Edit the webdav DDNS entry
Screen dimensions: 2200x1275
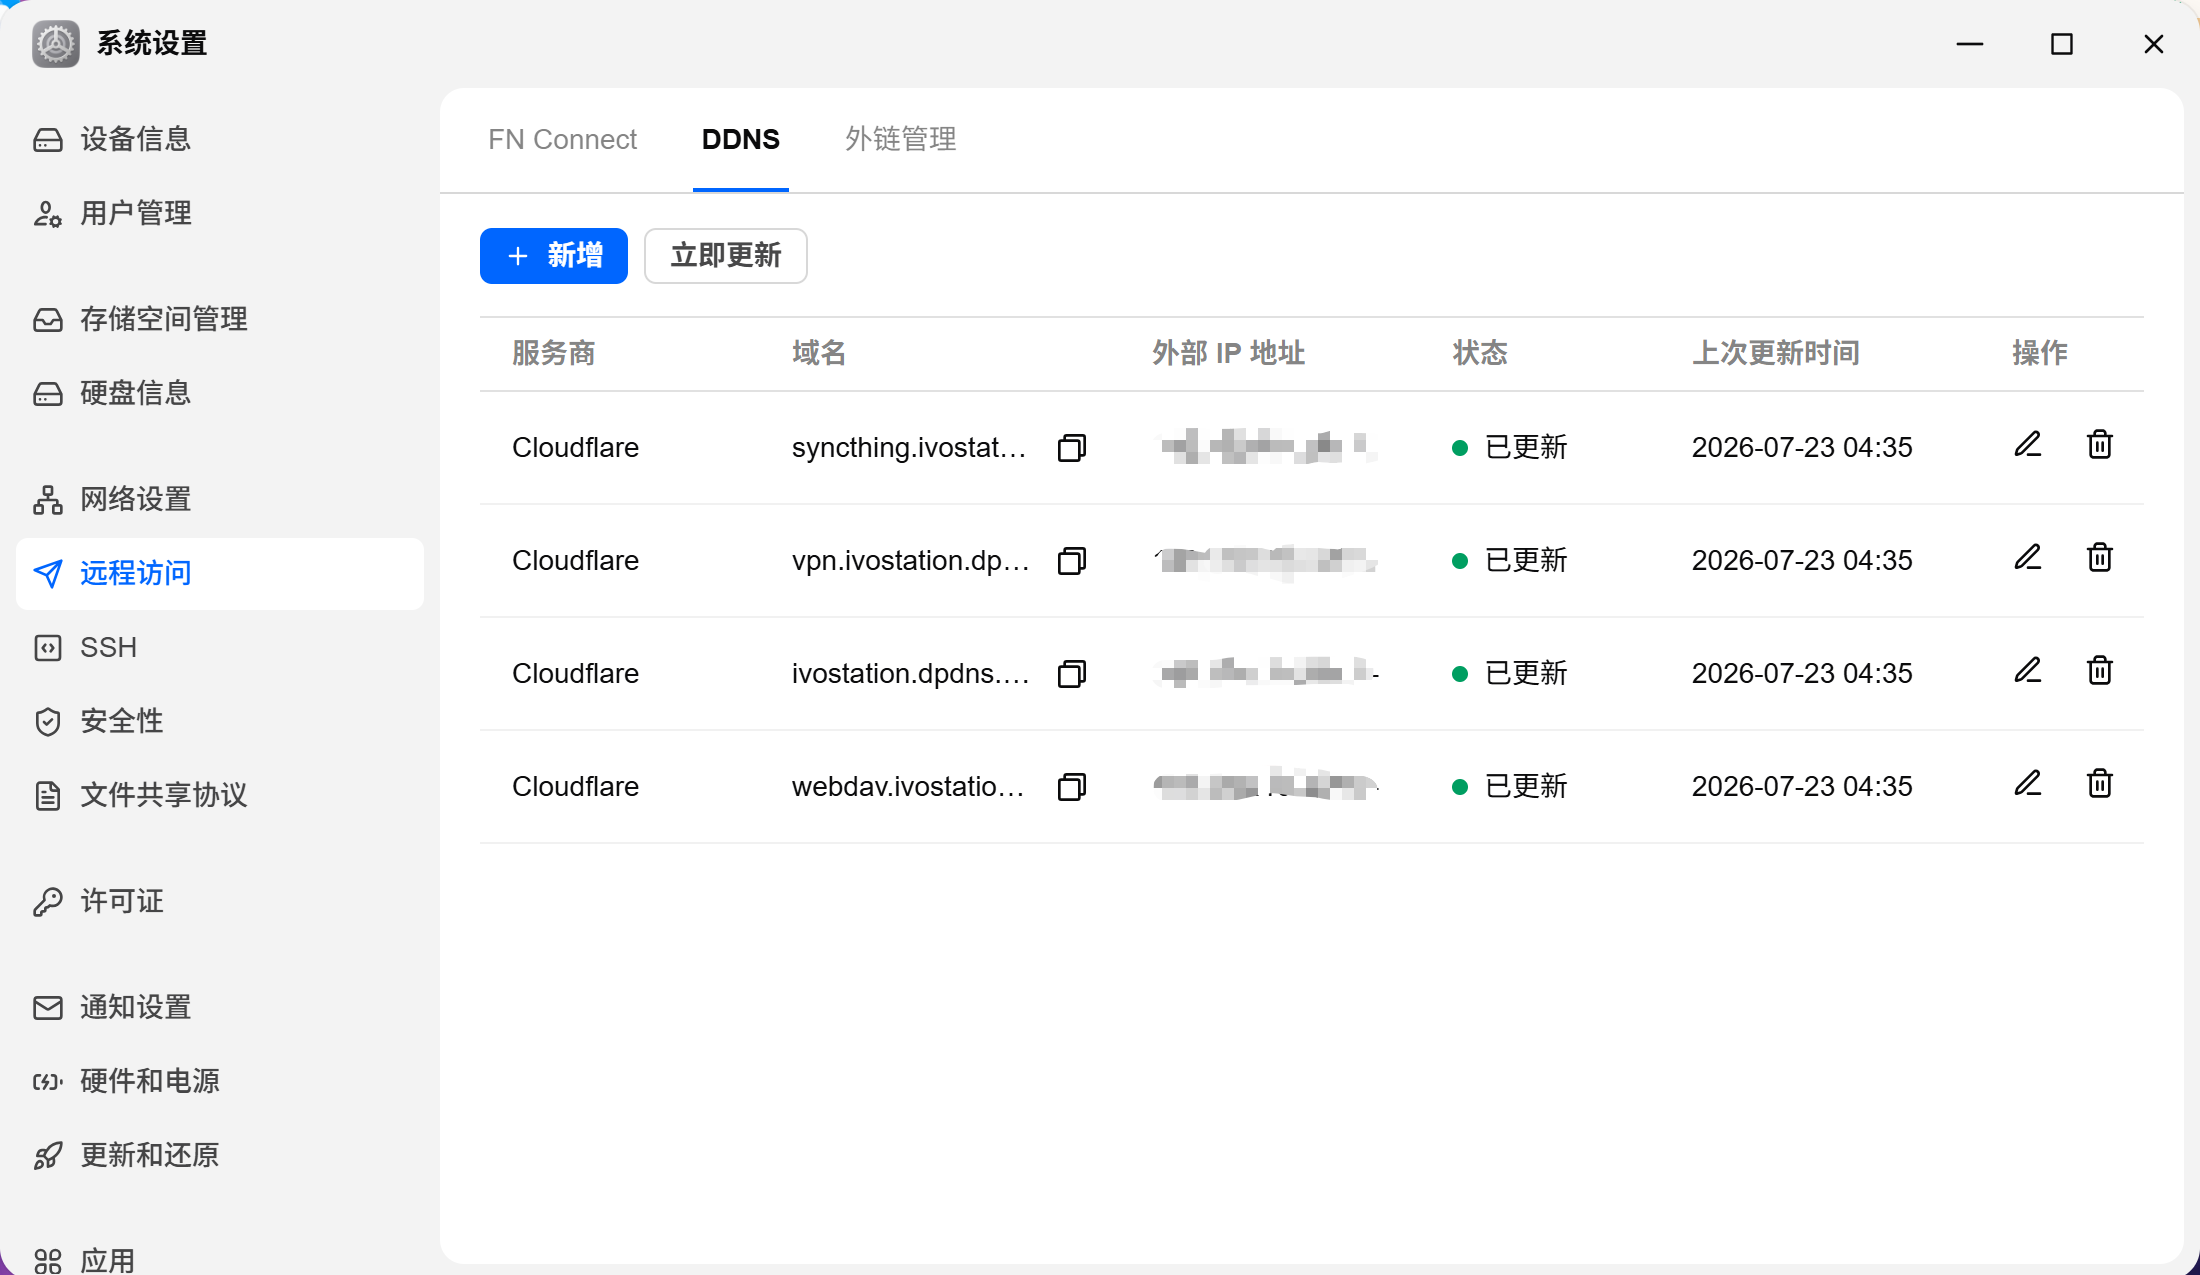pos(2027,783)
